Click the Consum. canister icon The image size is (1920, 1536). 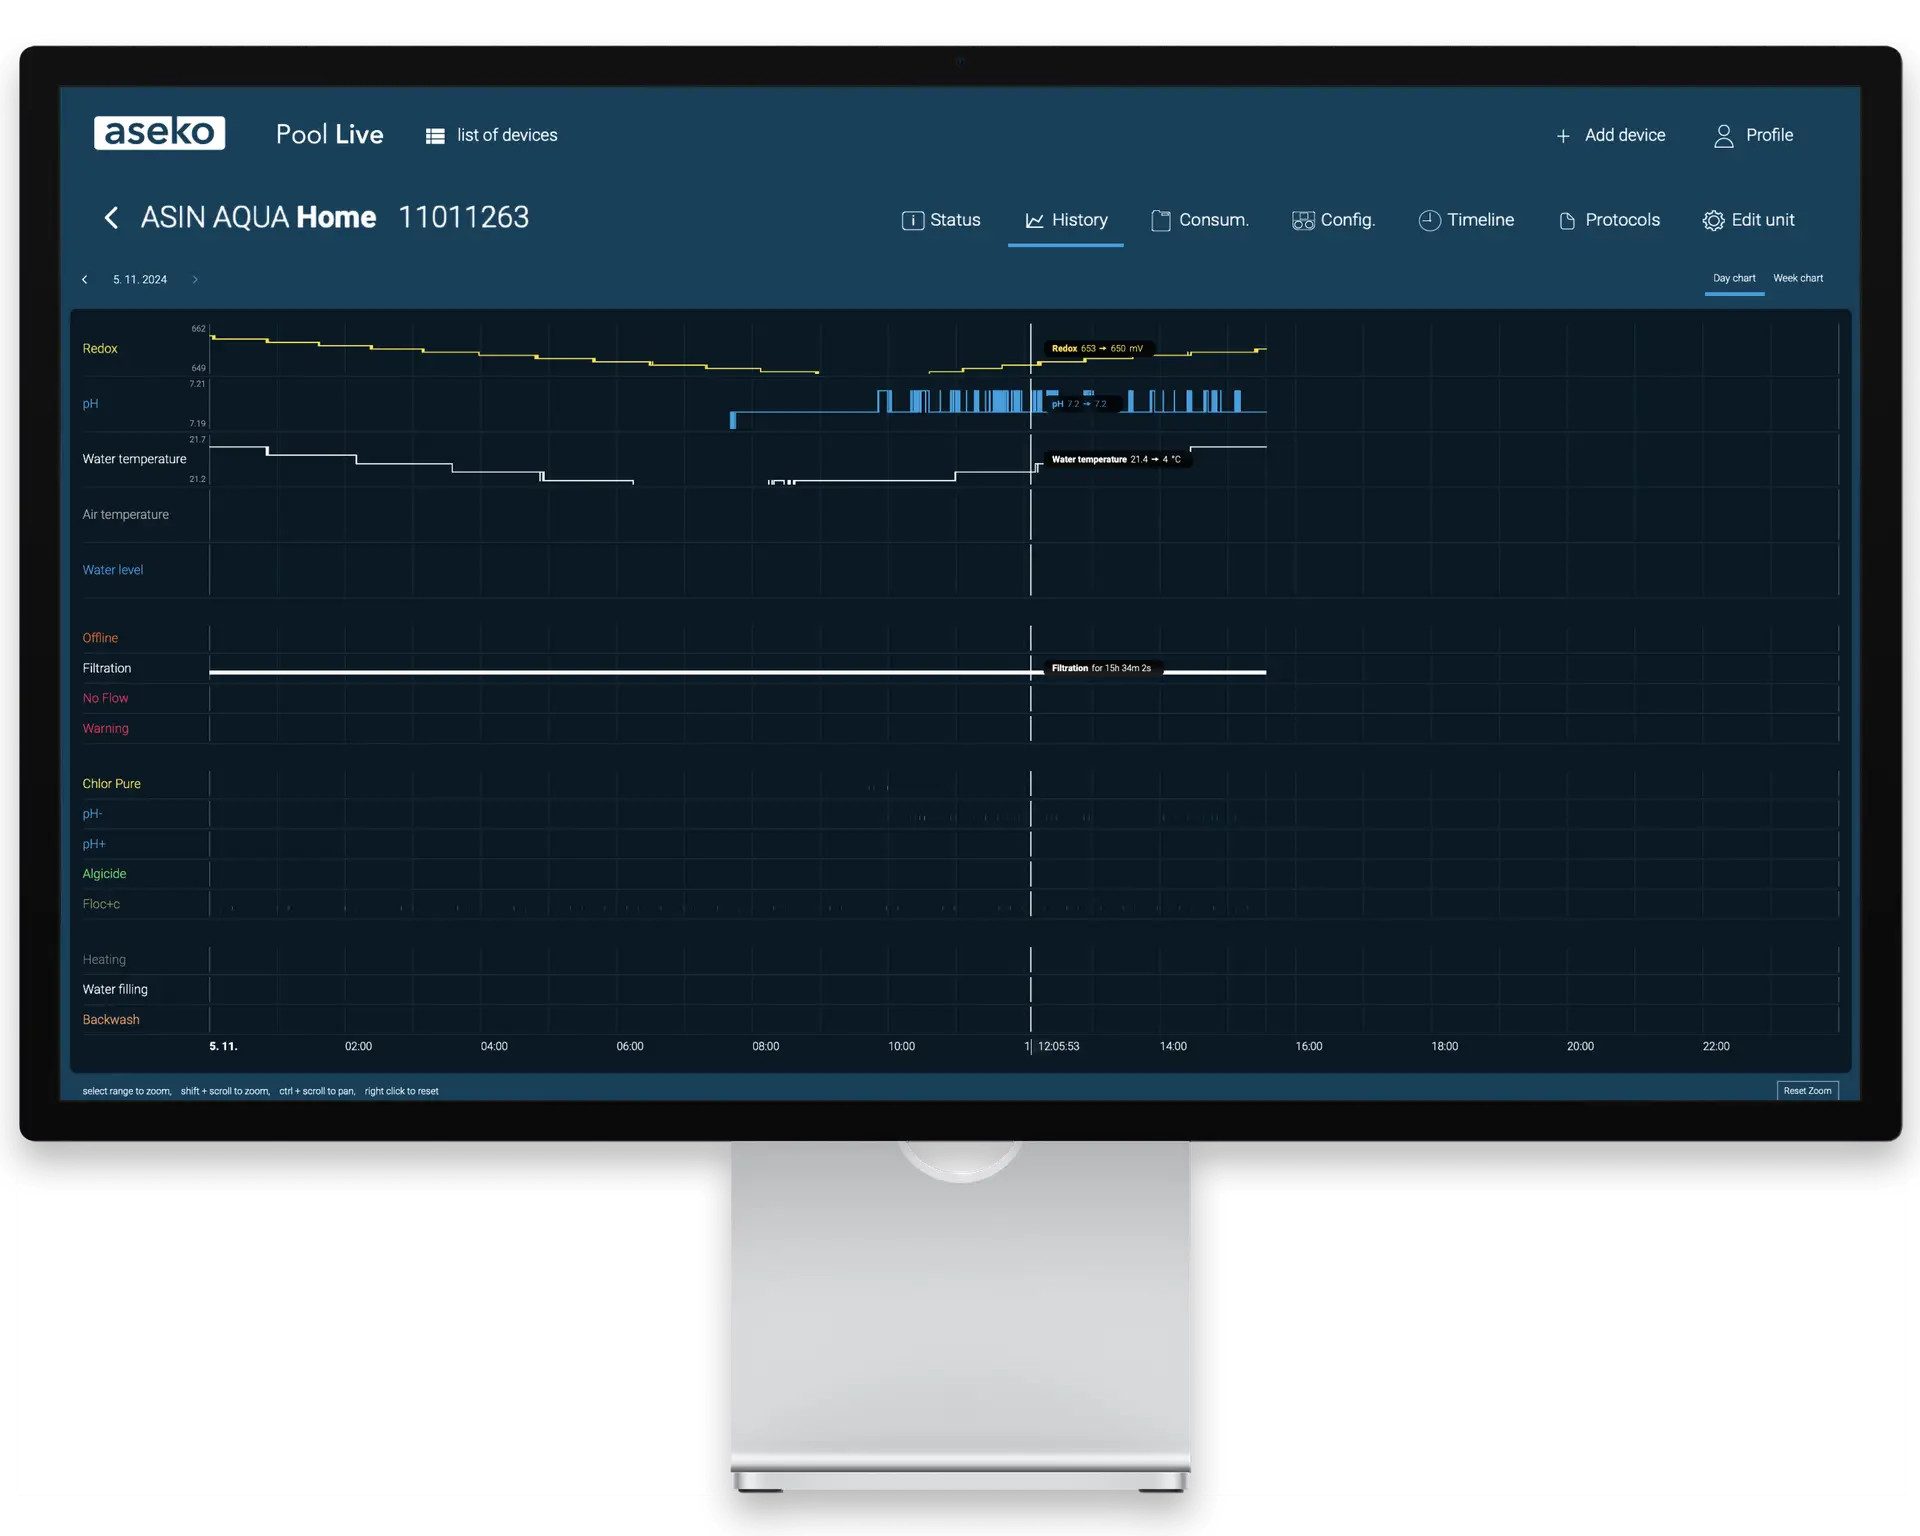(1160, 221)
